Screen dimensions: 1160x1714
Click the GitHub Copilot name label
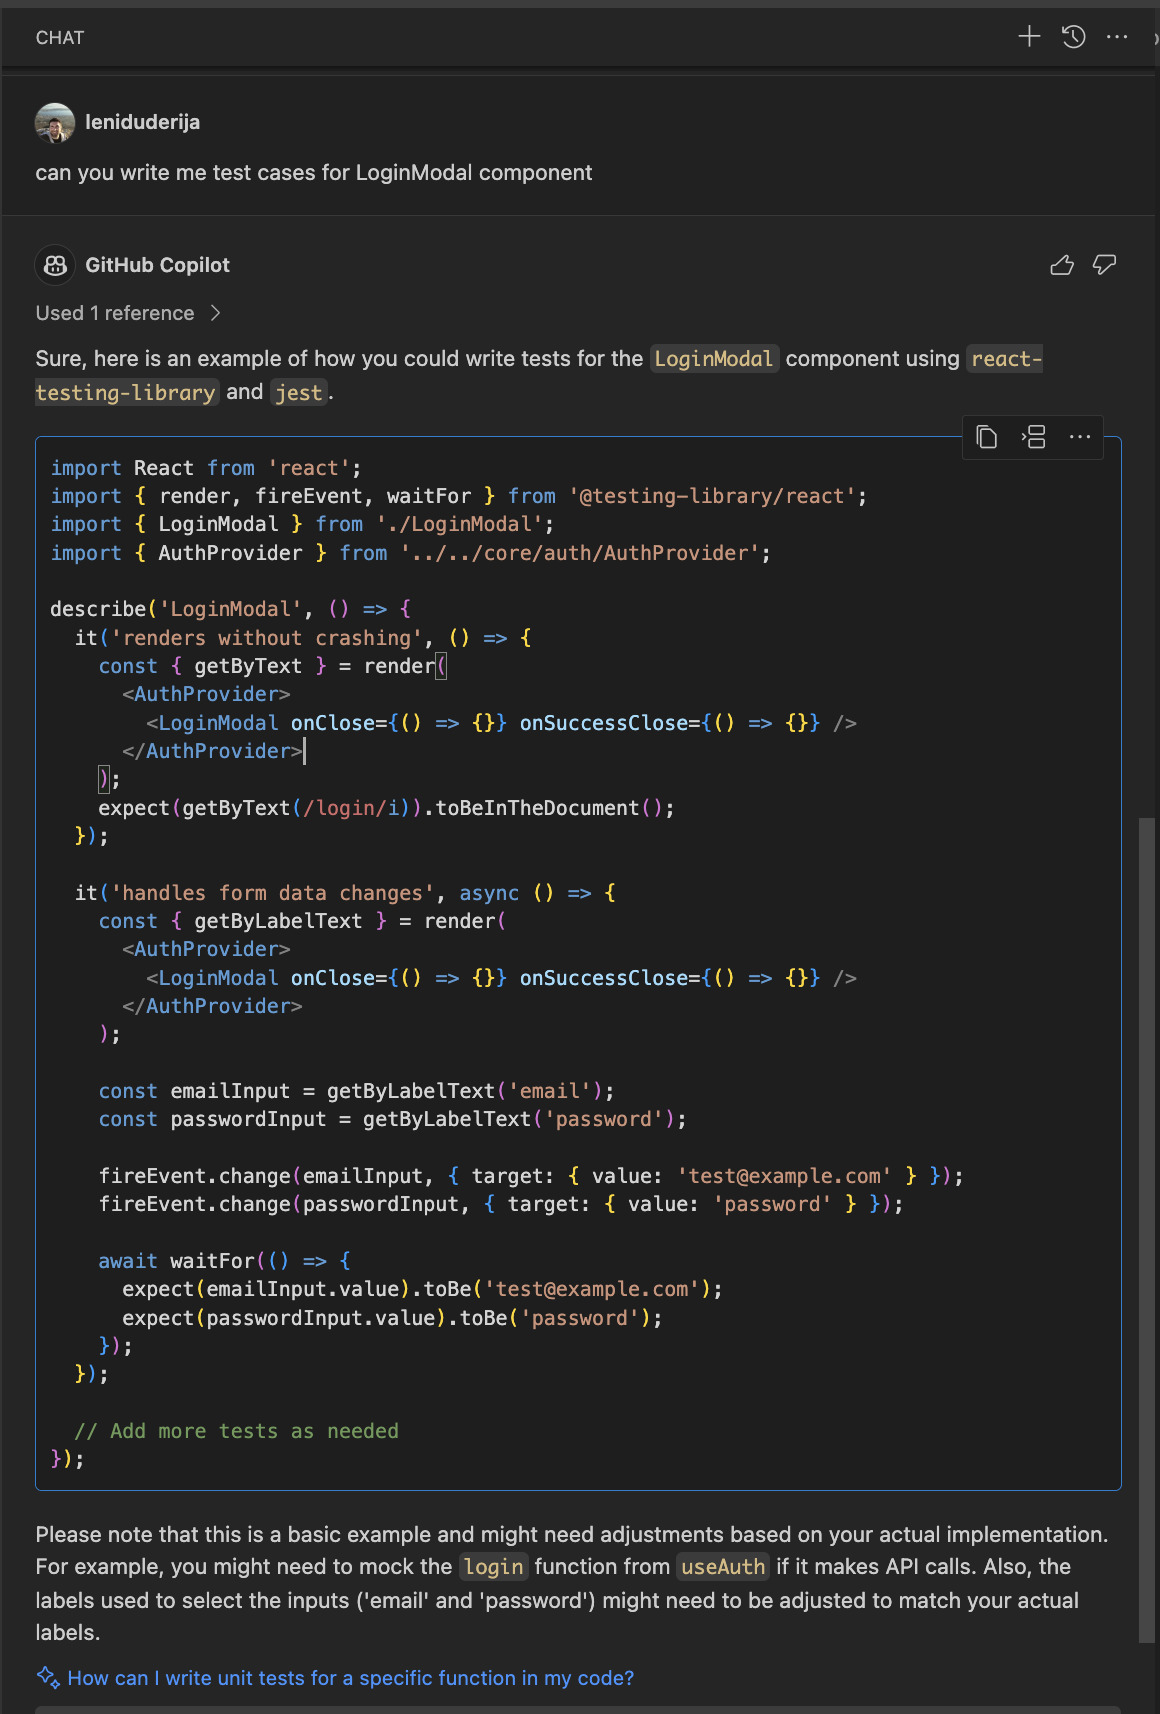158,265
